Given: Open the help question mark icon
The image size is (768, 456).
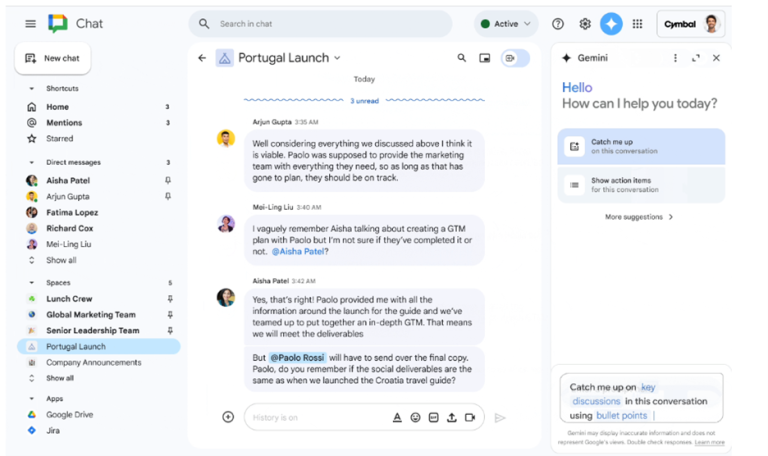Looking at the screenshot, I should pos(558,24).
